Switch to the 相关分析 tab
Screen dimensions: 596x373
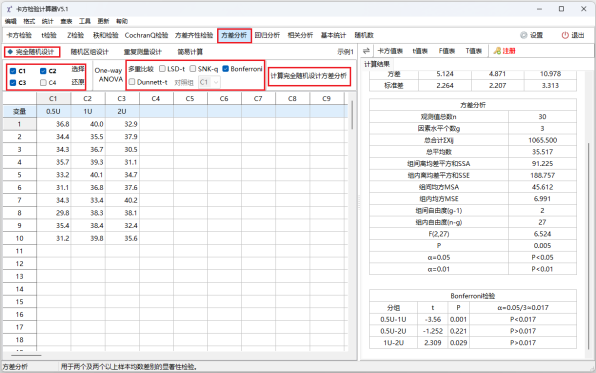300,35
